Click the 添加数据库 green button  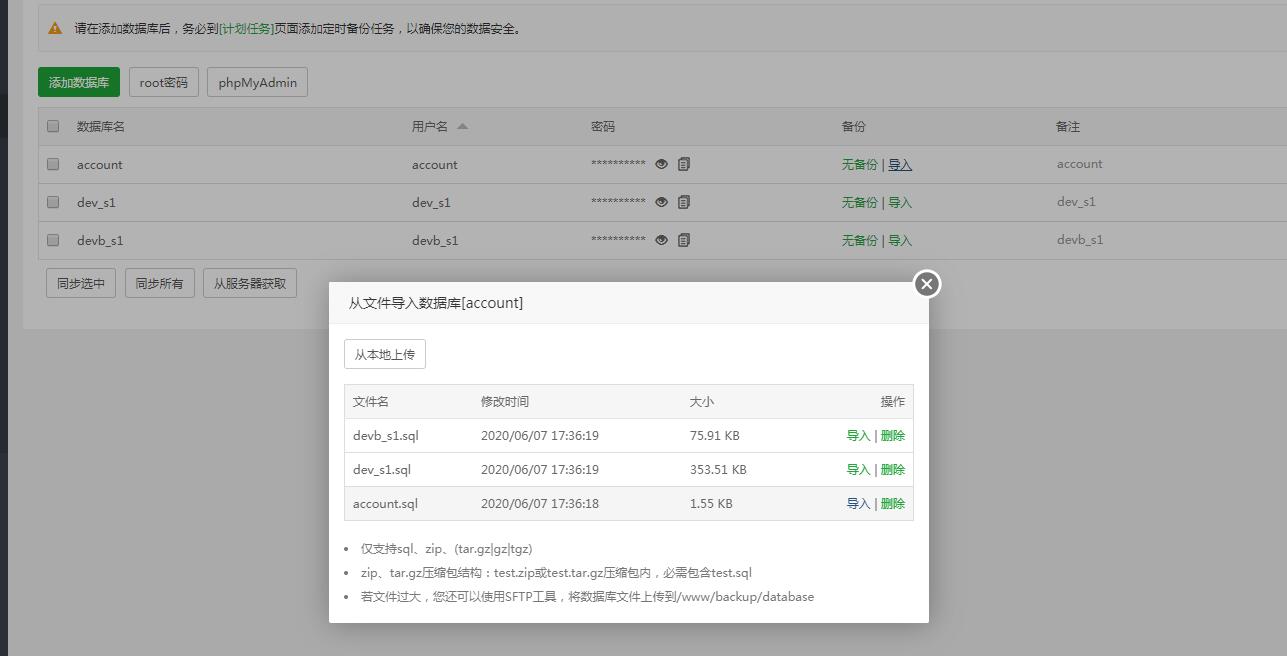click(x=79, y=82)
